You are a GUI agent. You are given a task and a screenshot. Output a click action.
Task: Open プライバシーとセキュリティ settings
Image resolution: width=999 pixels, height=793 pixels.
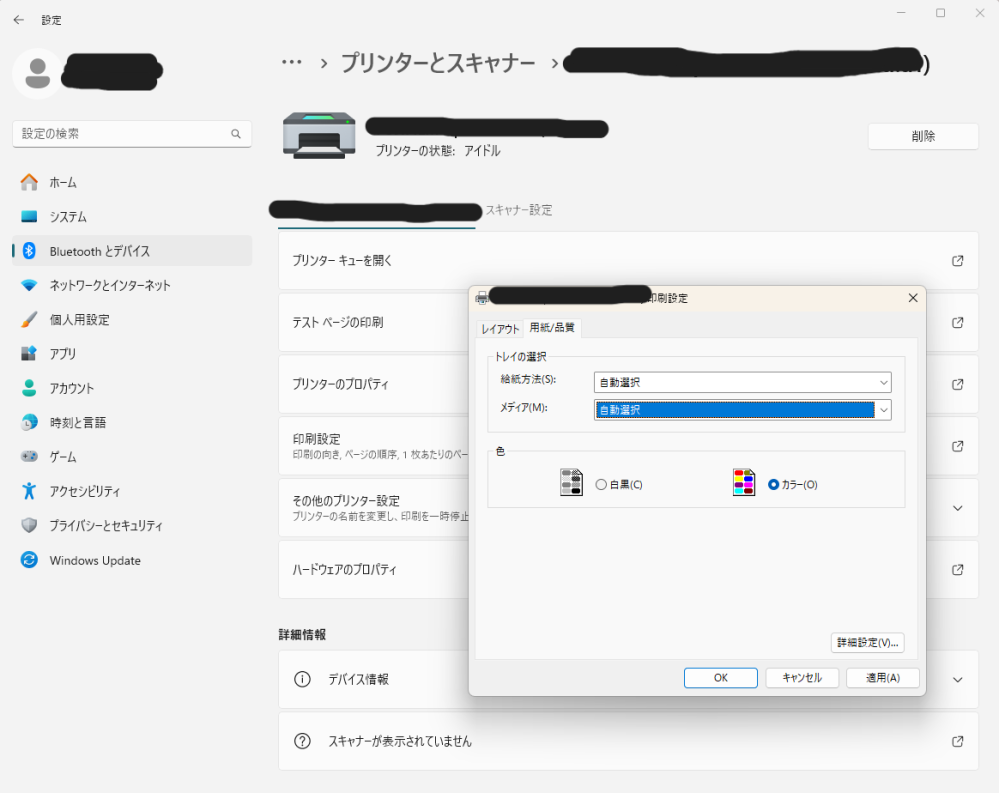click(106, 526)
